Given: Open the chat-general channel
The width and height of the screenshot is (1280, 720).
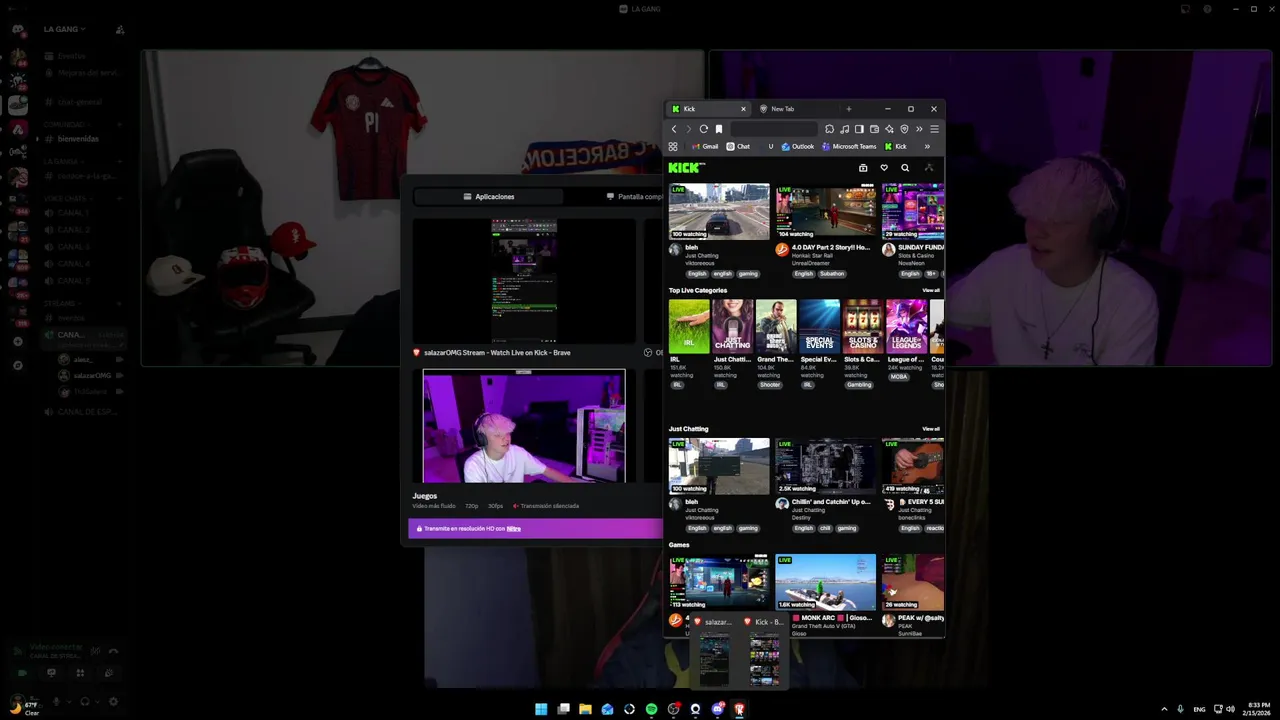Looking at the screenshot, I should click(78, 102).
